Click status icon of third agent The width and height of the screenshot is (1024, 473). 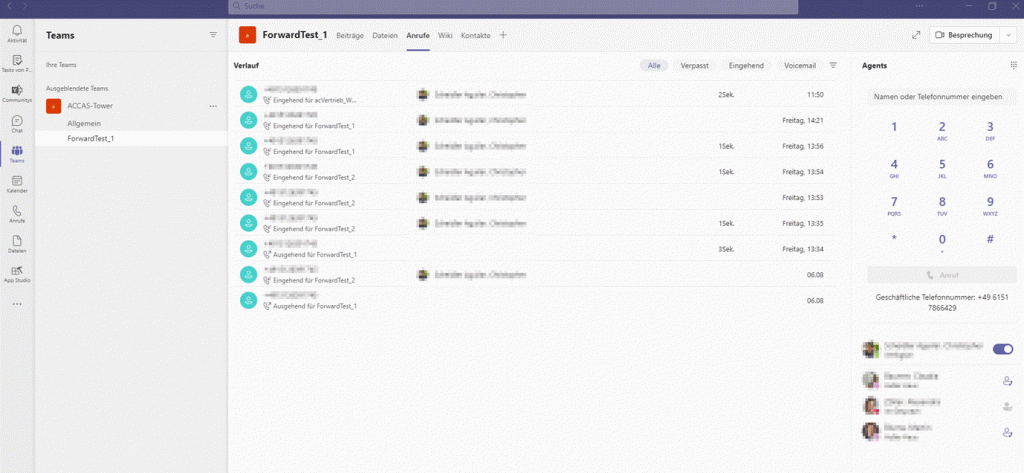[x=1006, y=406]
